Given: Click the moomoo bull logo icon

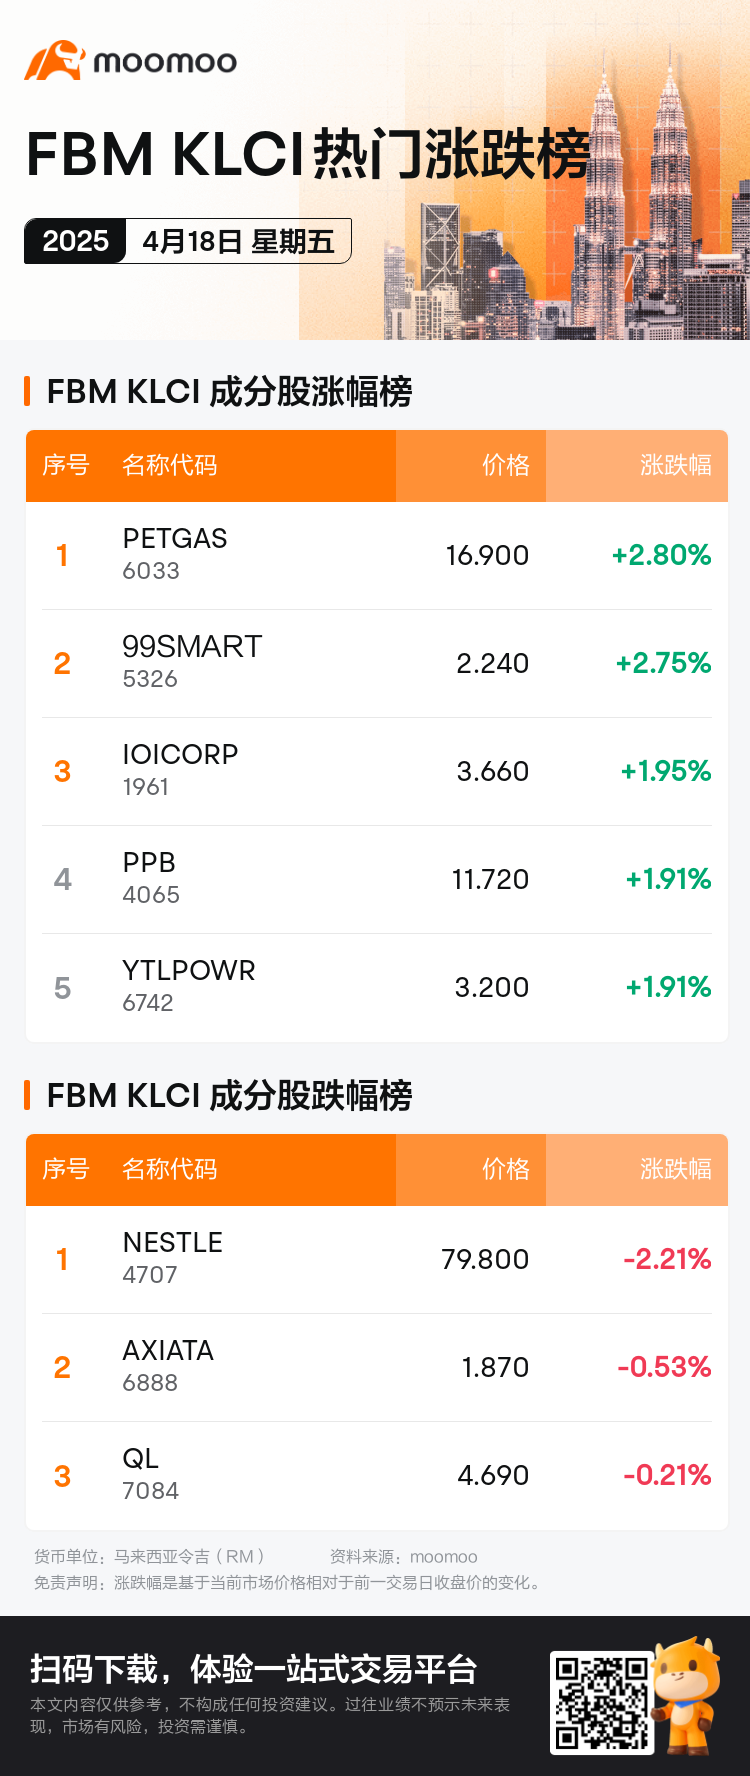Looking at the screenshot, I should tap(54, 61).
